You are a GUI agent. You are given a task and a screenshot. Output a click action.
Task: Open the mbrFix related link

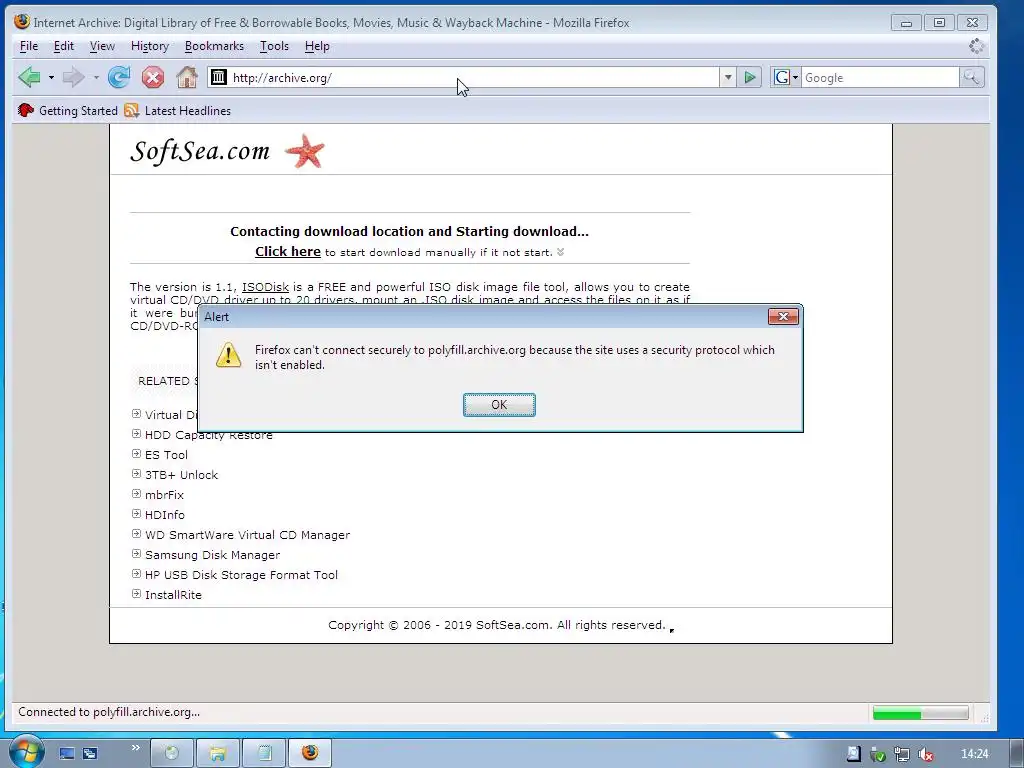pyautogui.click(x=165, y=495)
